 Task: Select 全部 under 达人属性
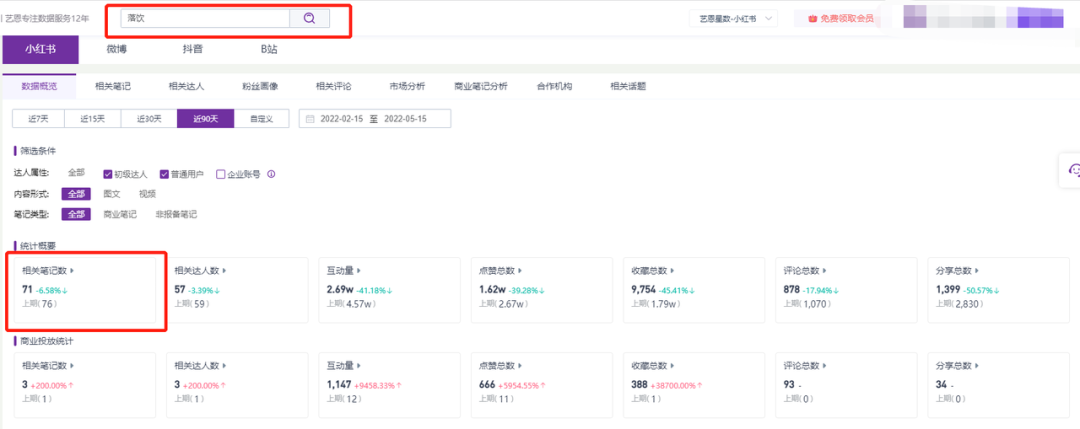(76, 173)
